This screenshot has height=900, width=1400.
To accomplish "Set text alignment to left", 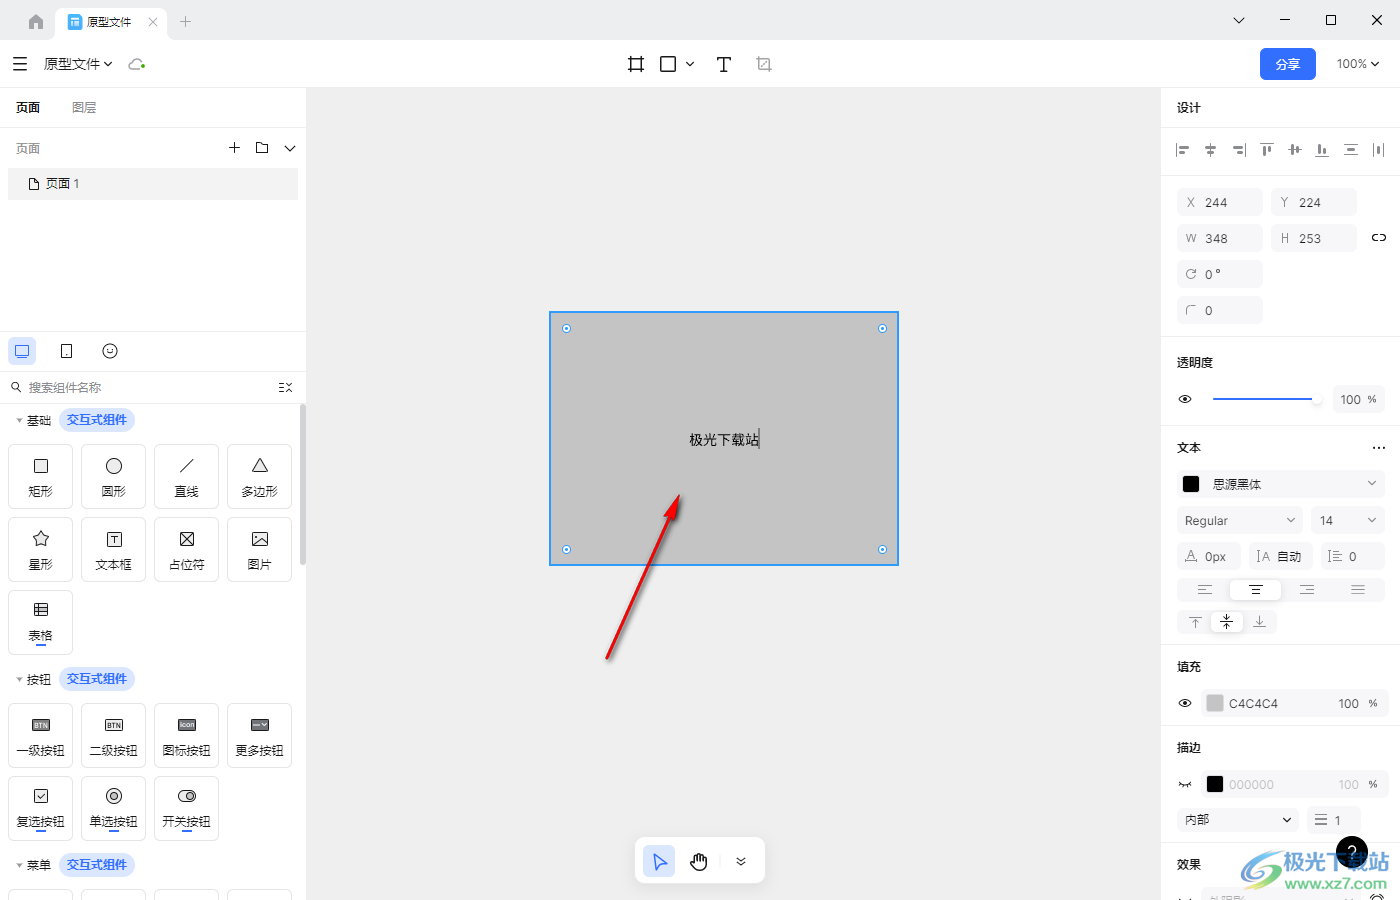I will (1204, 590).
